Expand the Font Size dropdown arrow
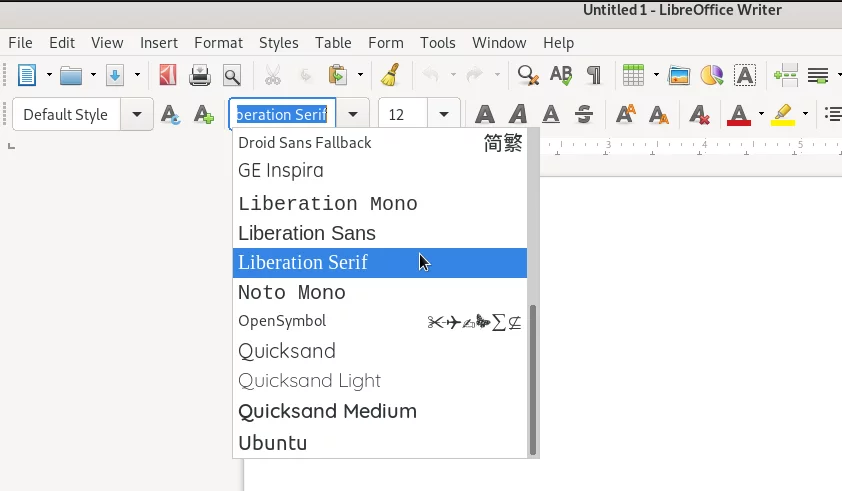 (444, 114)
